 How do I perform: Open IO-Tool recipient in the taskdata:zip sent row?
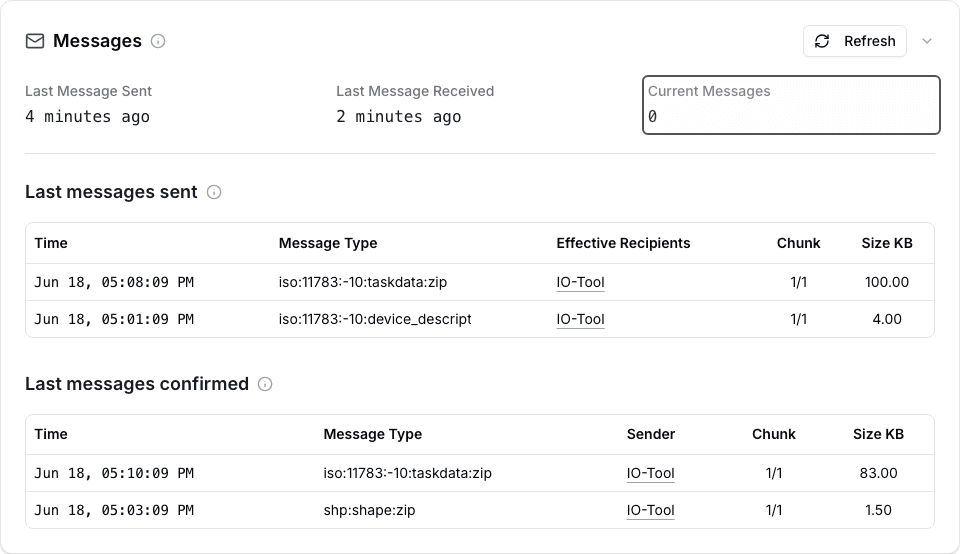tap(580, 282)
